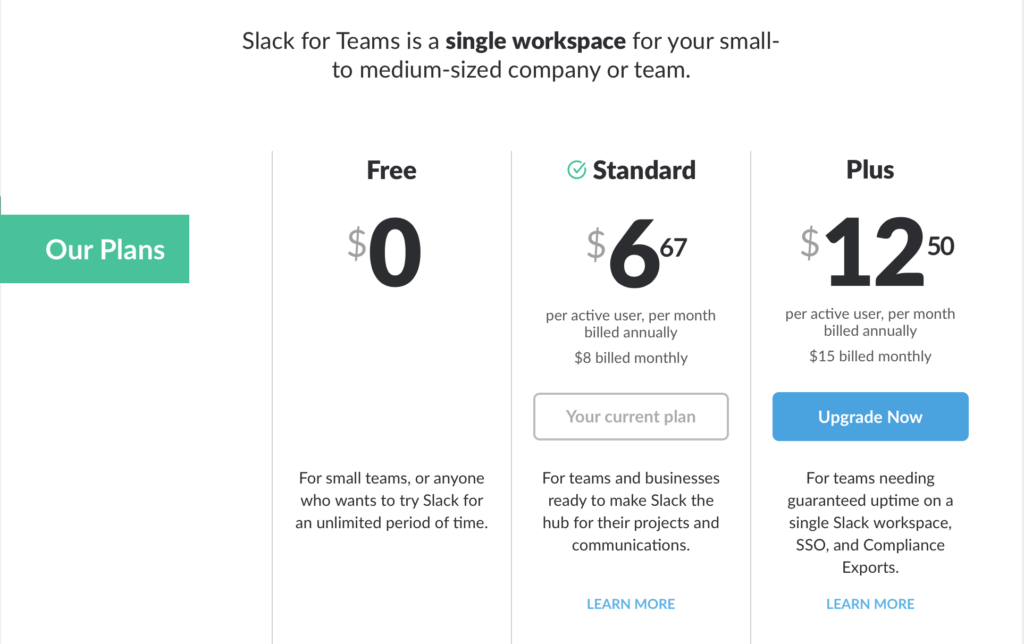Screen dimensions: 1024x644
Task: Click Plus's per active user billing note
Action: tap(870, 323)
